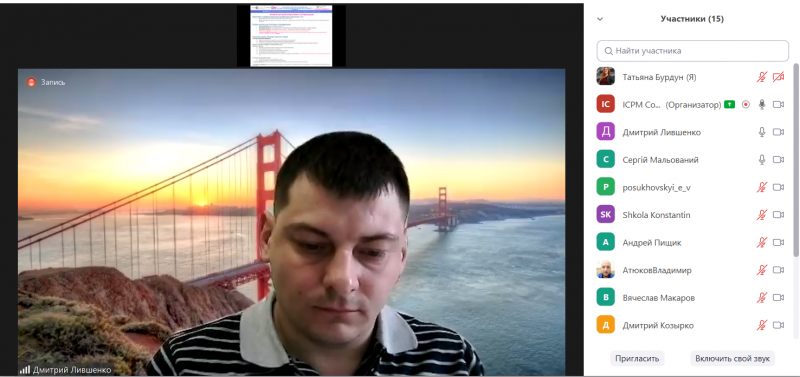The image size is (800, 377).
Task: Click the red recording indicator for ICPM organizer
Action: coord(746,105)
